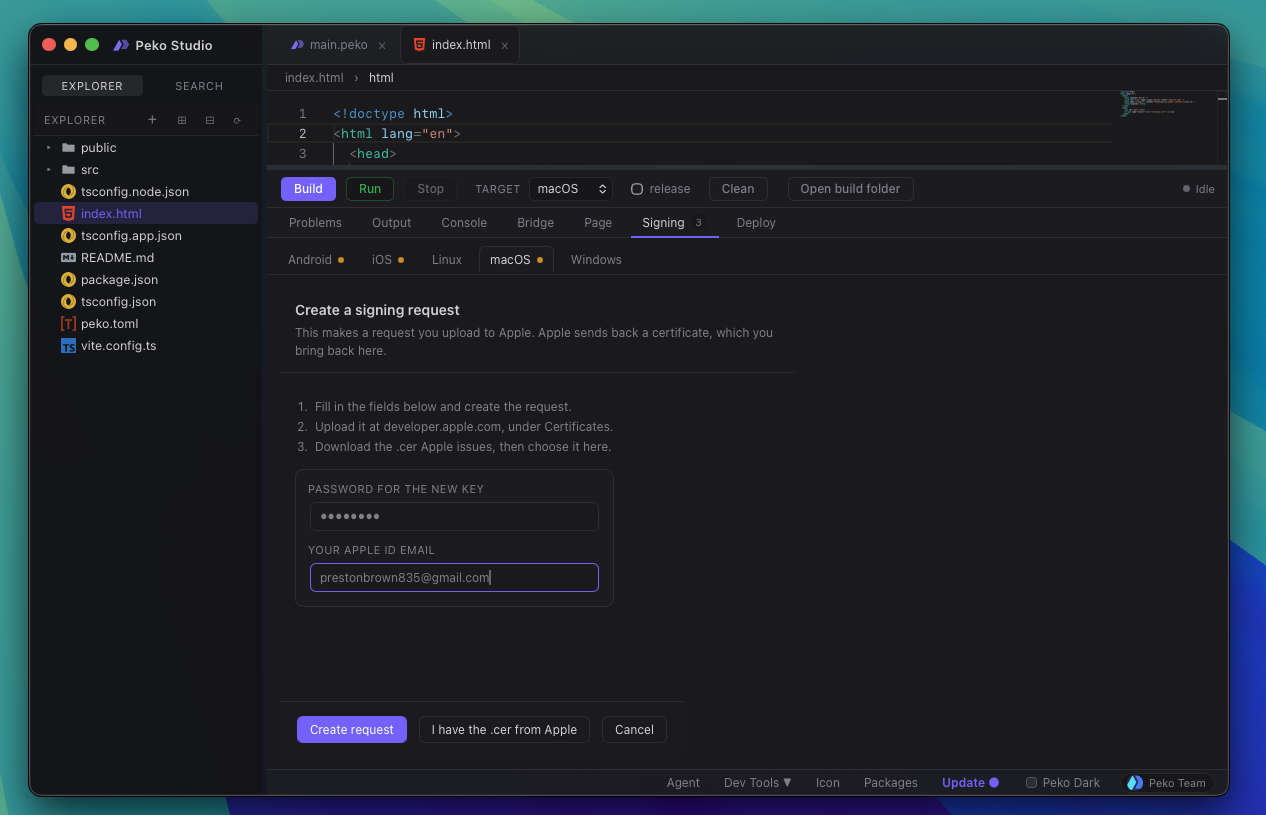Click the yellow icon beside tsconfig.app.json

68,235
